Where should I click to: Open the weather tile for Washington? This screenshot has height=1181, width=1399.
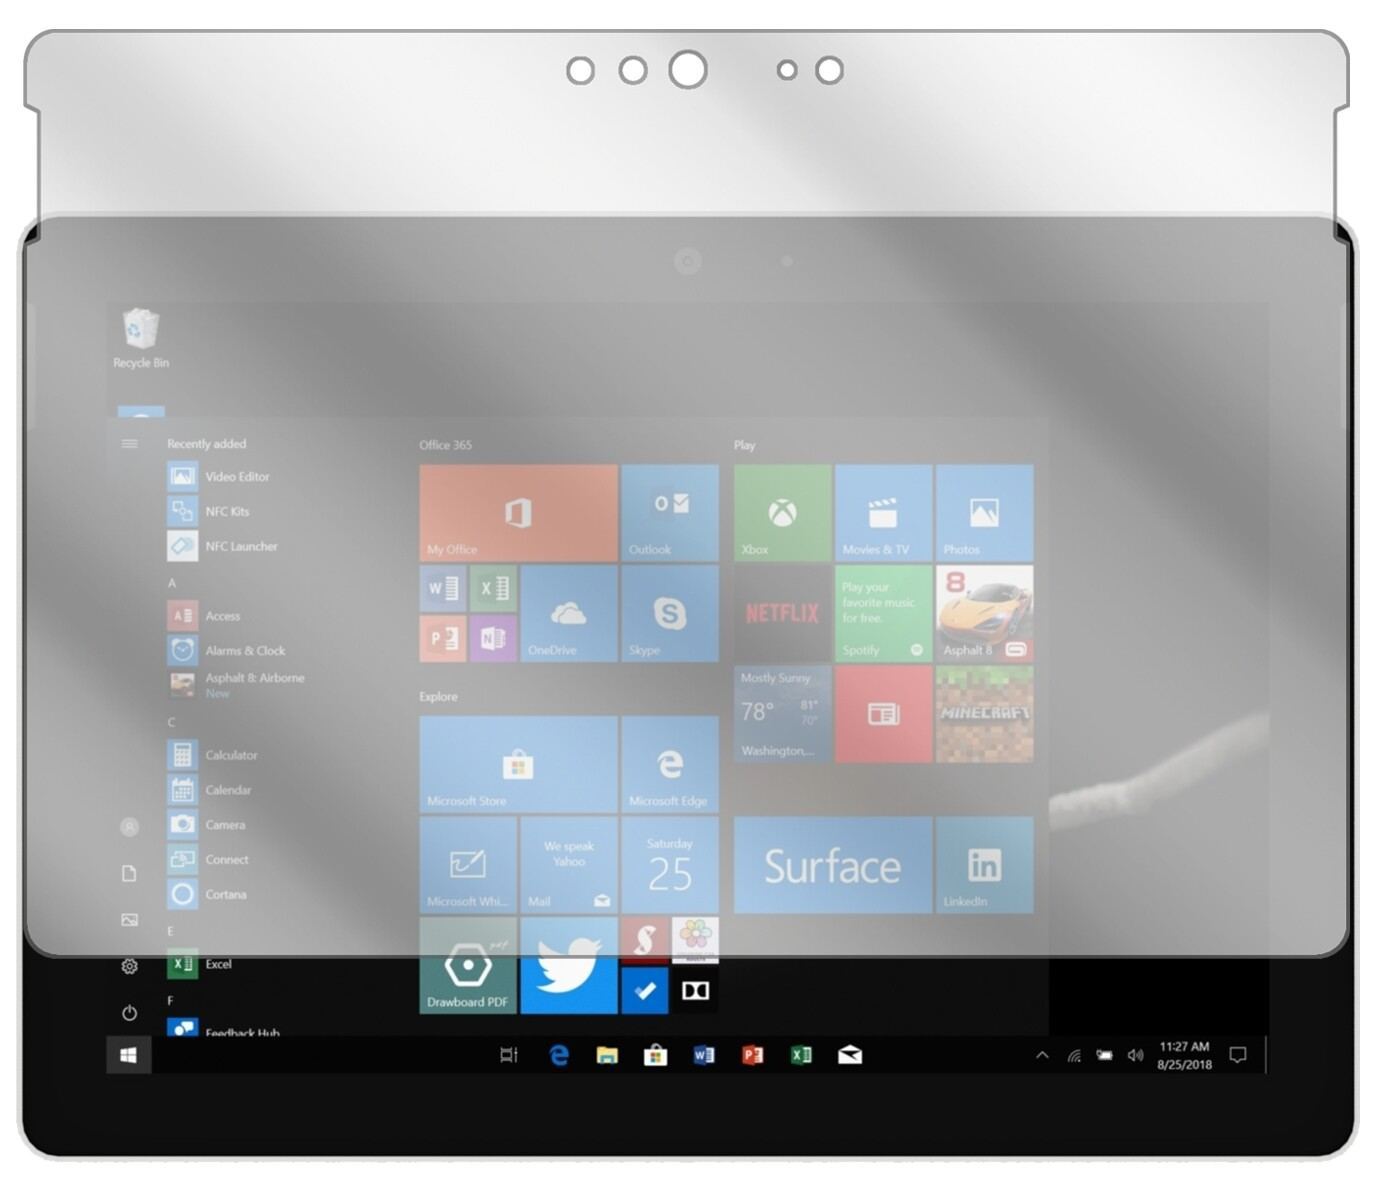783,714
